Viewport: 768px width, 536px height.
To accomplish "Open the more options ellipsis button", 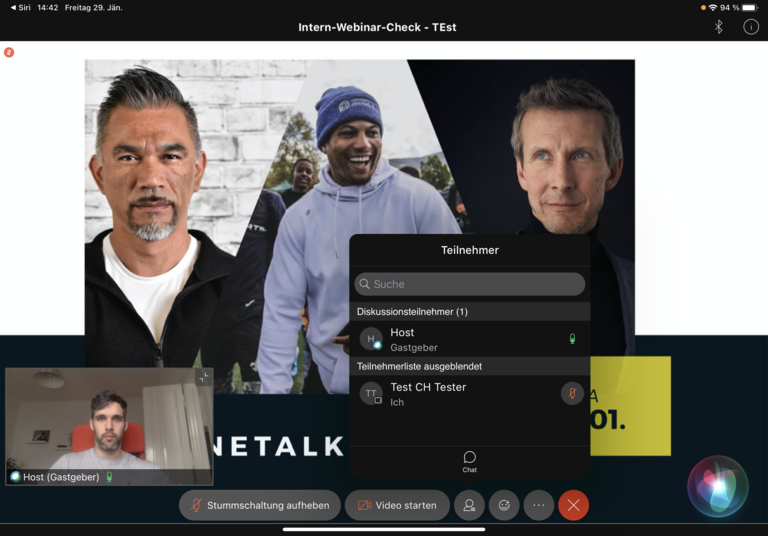I will coord(539,505).
